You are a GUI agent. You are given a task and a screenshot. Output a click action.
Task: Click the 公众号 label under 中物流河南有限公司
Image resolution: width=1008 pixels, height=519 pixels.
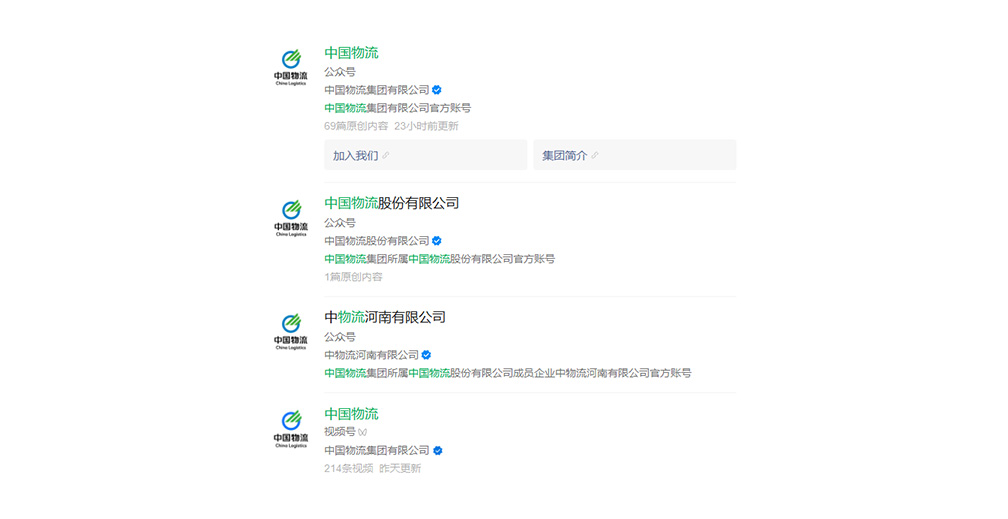coord(339,337)
